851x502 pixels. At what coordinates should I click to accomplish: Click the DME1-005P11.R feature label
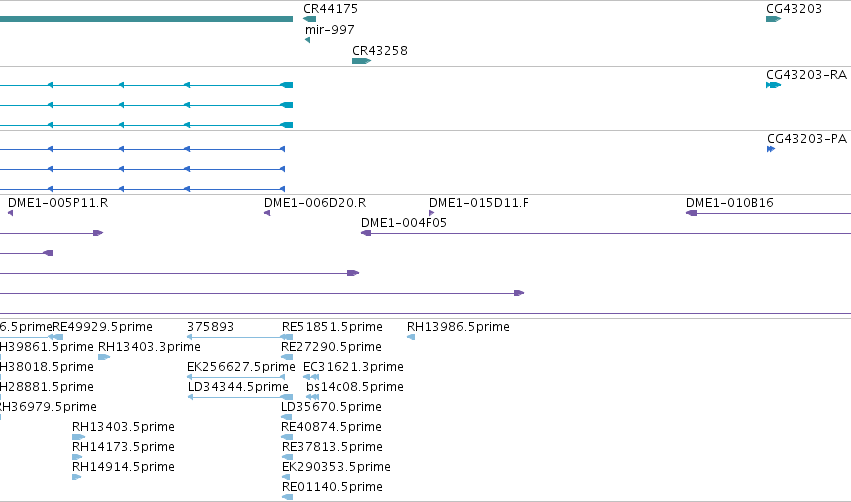tap(58, 203)
